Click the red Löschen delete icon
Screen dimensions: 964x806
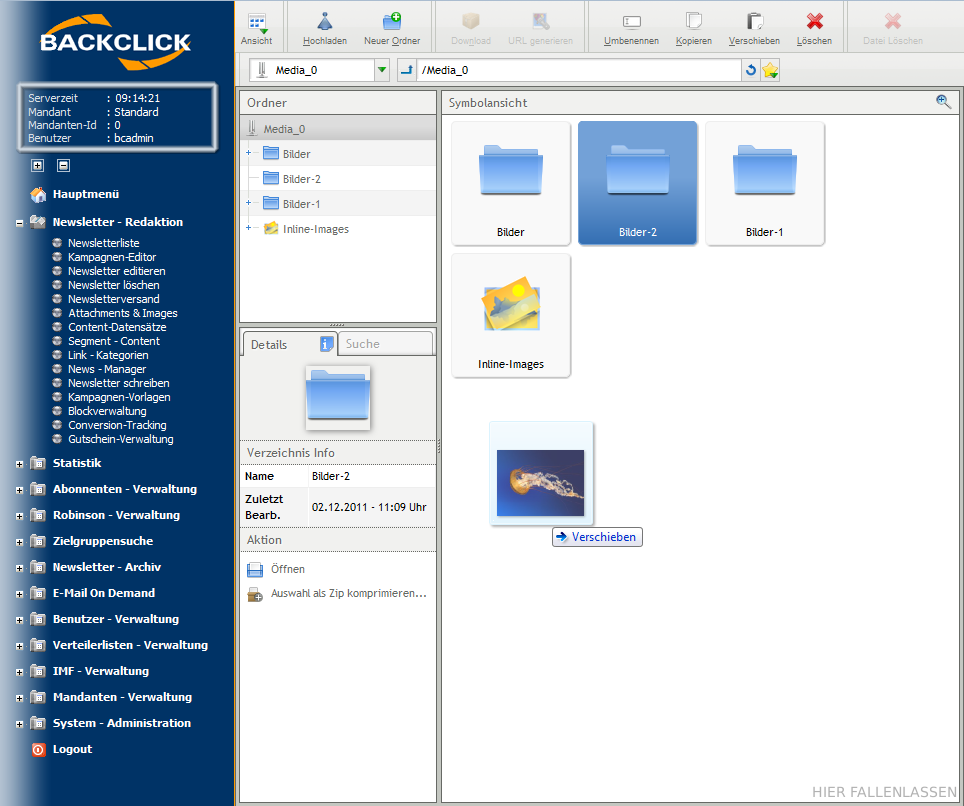[x=814, y=22]
